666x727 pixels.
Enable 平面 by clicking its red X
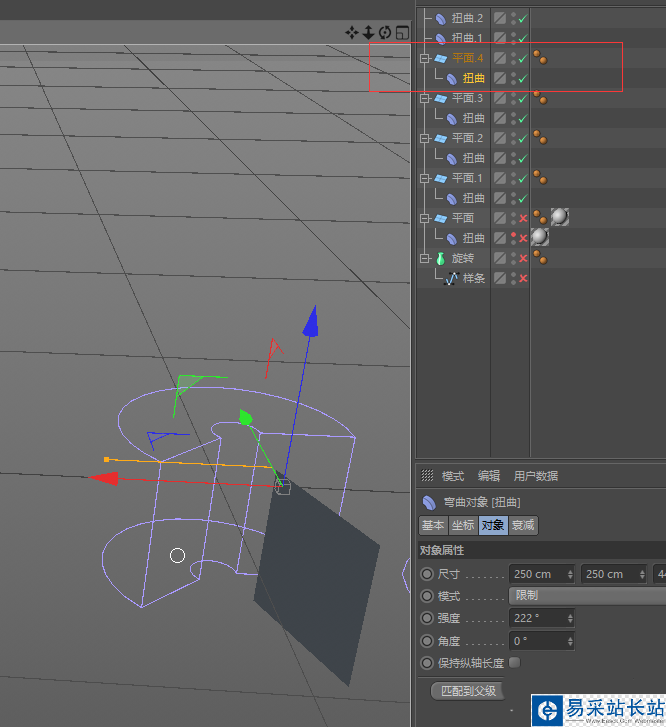(523, 218)
